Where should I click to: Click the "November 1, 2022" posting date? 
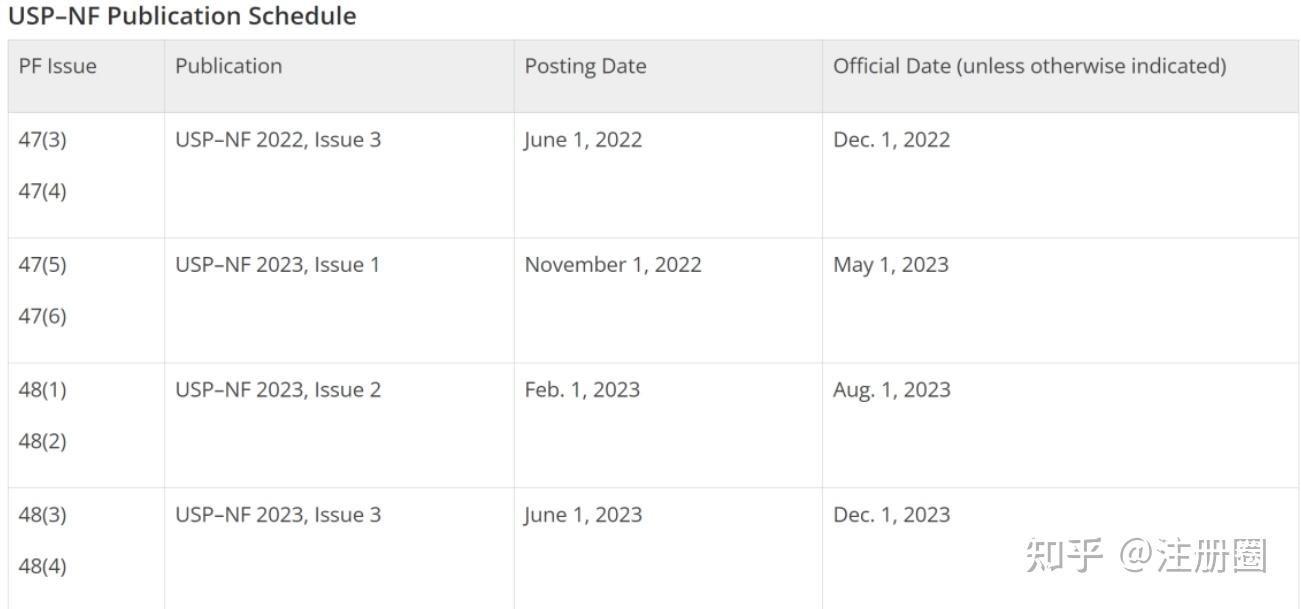[x=613, y=265]
